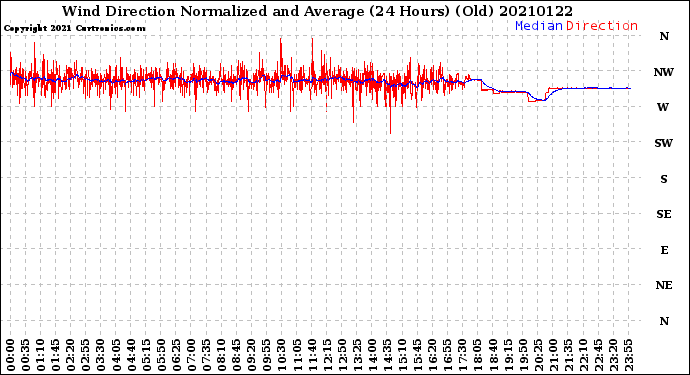690x375 pixels.
Task: Click the 12:15 time label
Action: pos(327,355)
